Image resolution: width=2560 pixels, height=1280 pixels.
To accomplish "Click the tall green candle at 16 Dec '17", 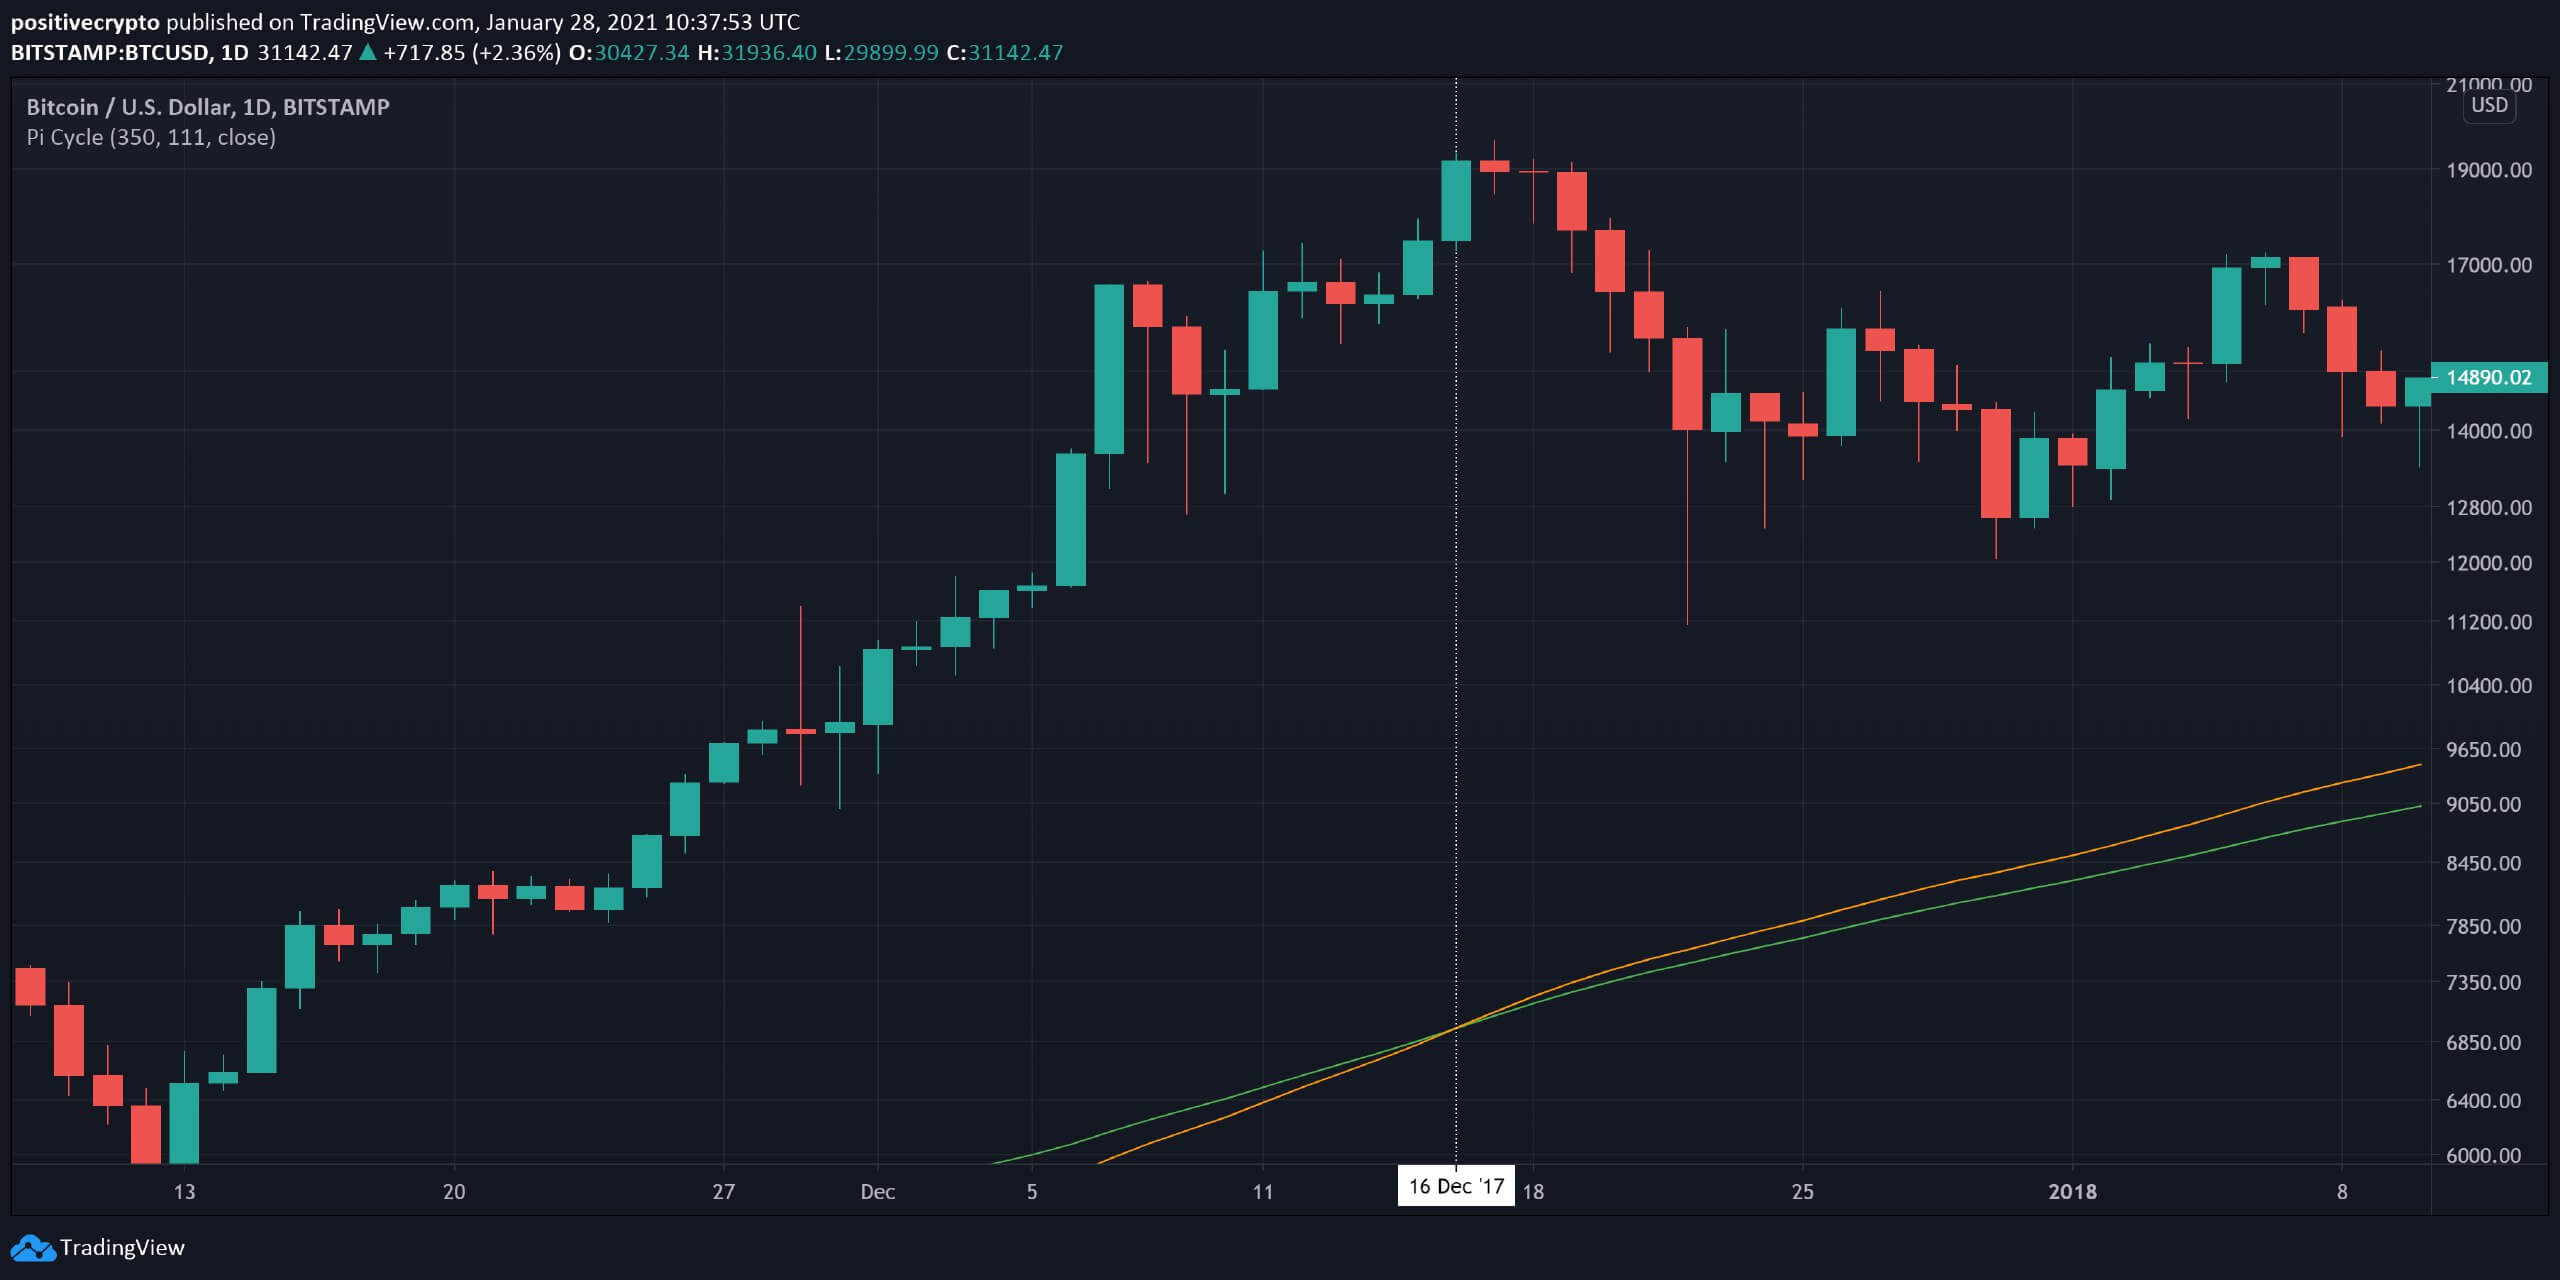I will click(1455, 200).
